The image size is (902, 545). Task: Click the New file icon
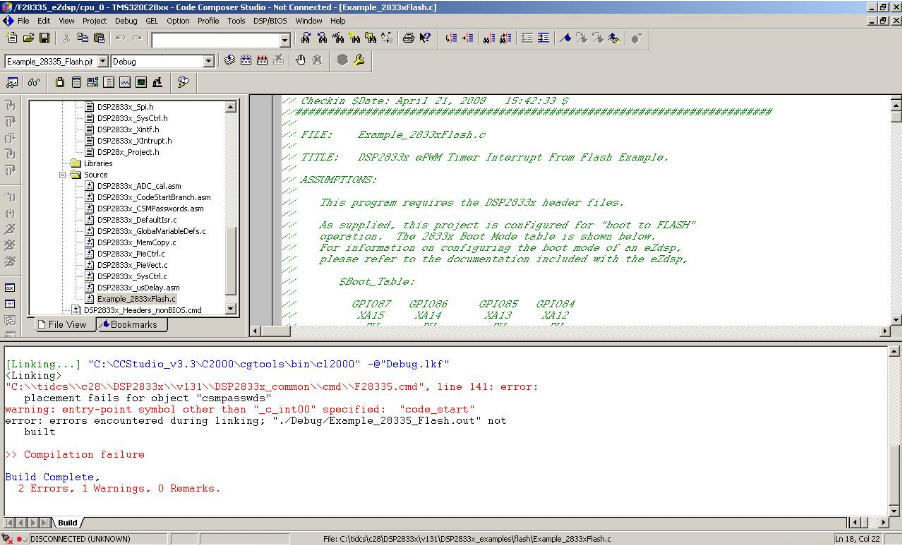(x=12, y=38)
